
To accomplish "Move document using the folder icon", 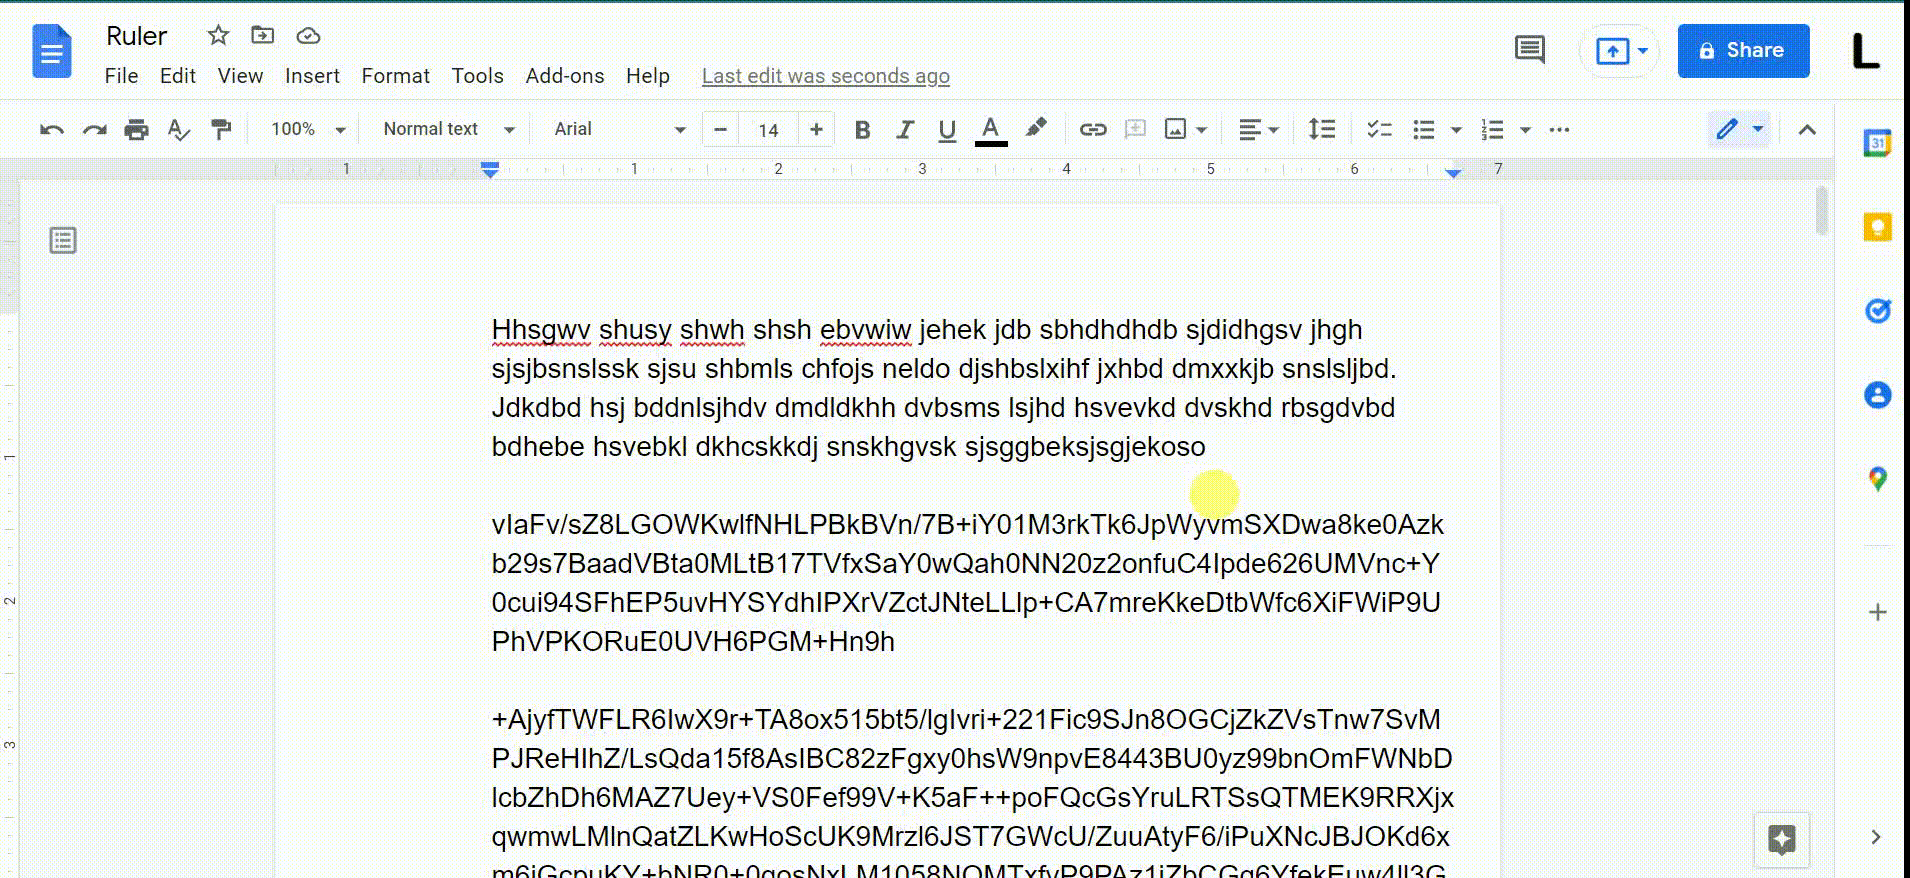I will click(262, 36).
